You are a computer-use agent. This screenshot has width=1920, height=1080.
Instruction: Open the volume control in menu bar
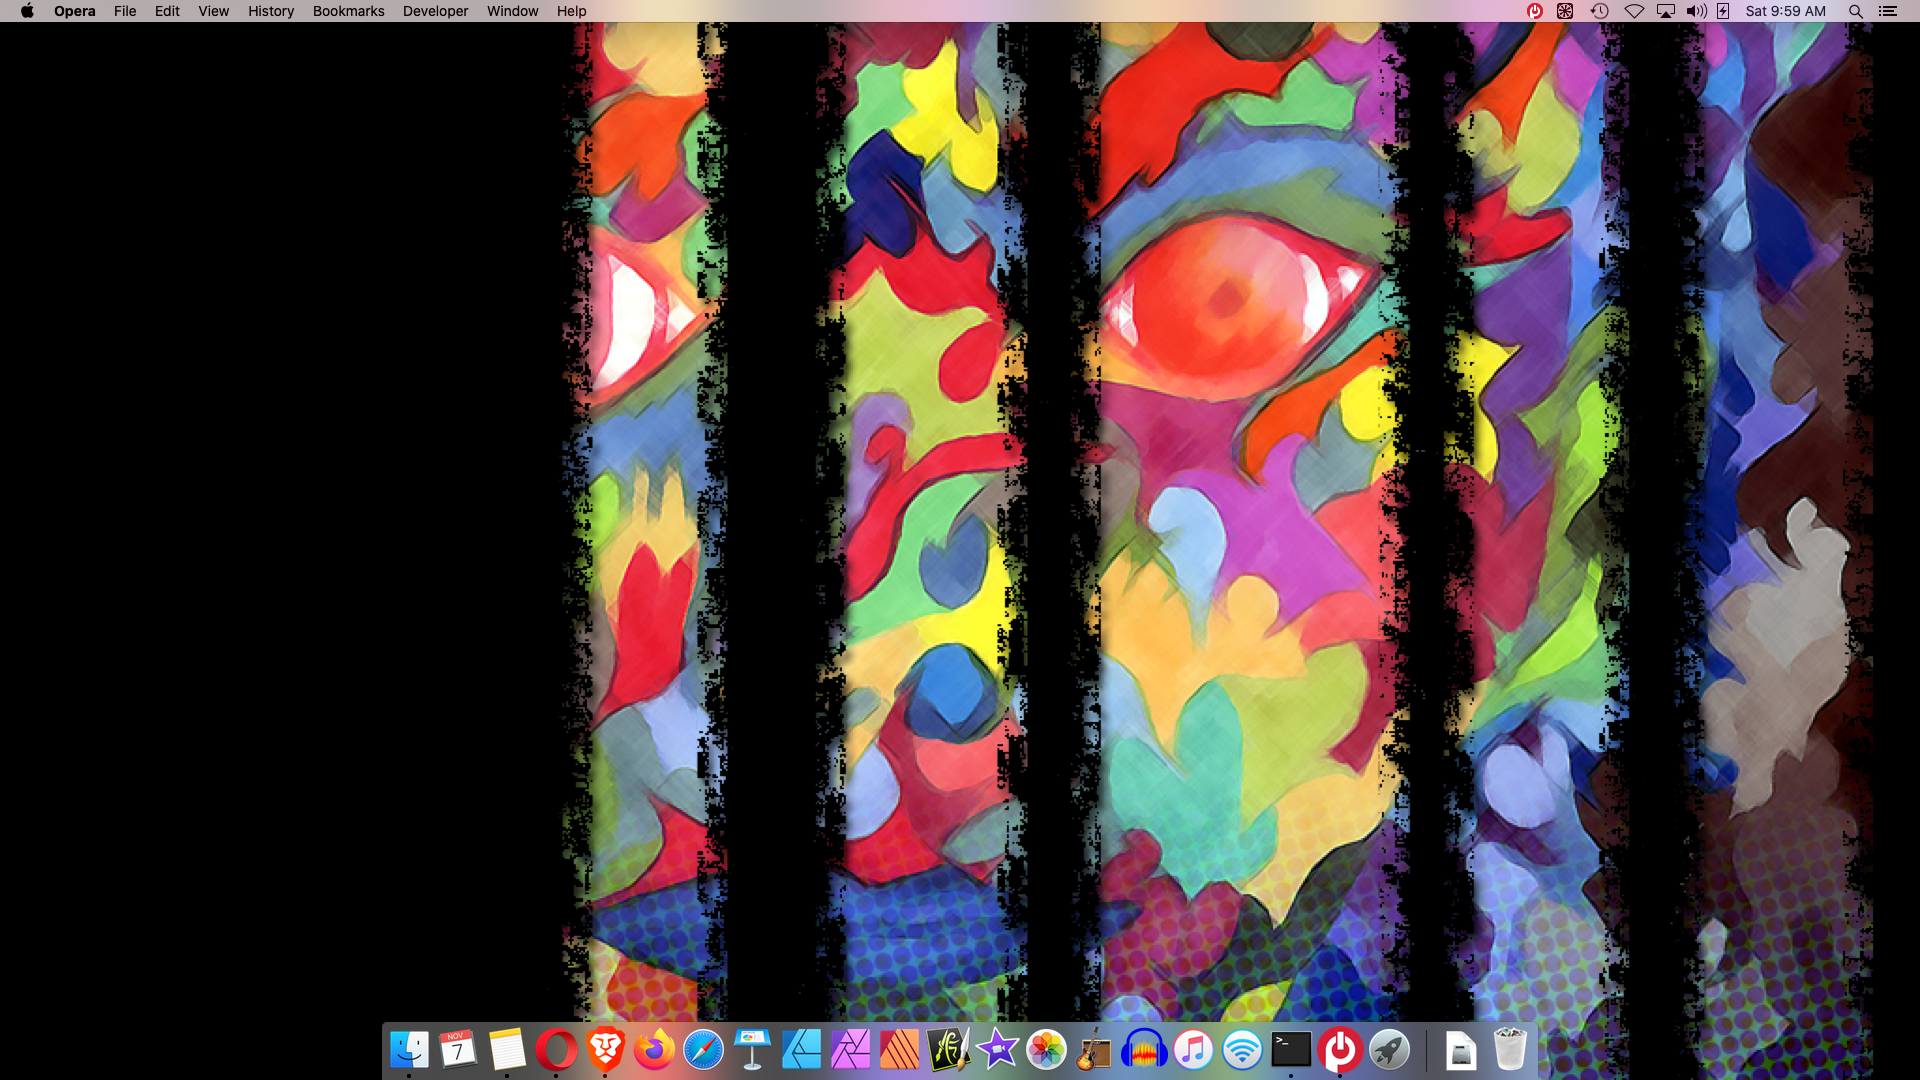click(1697, 11)
